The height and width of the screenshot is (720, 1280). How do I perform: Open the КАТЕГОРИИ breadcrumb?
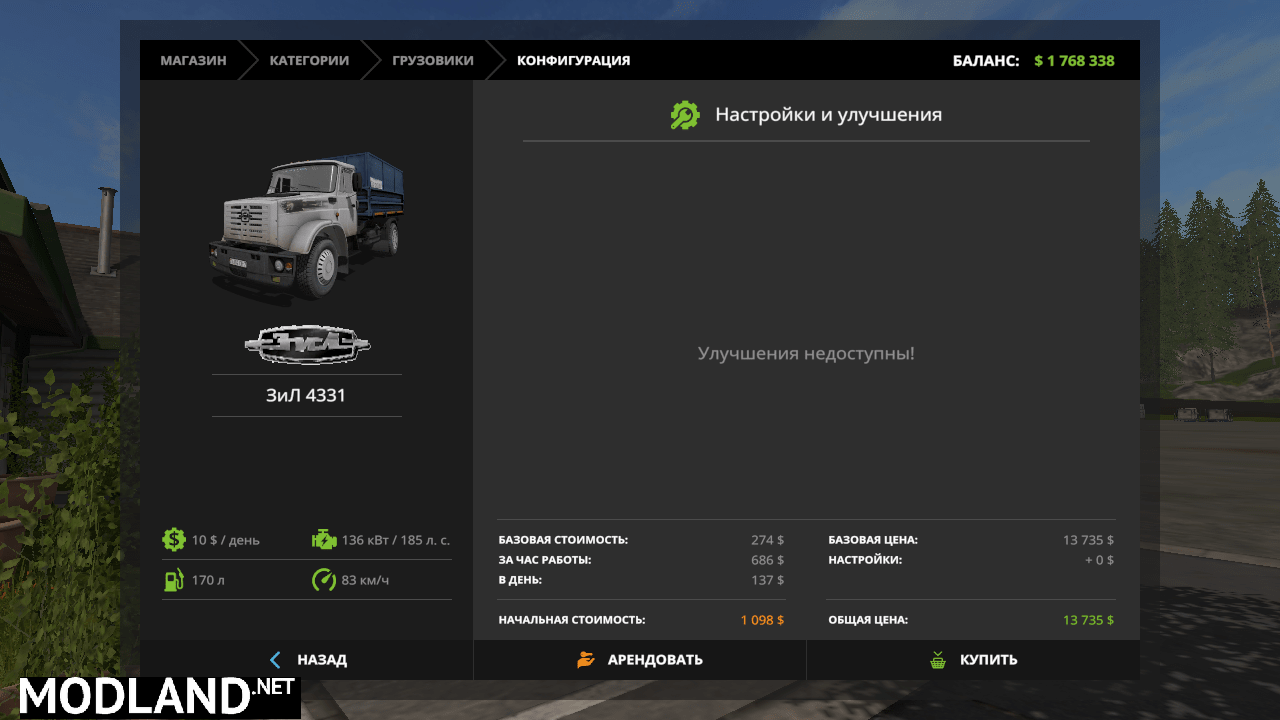309,60
